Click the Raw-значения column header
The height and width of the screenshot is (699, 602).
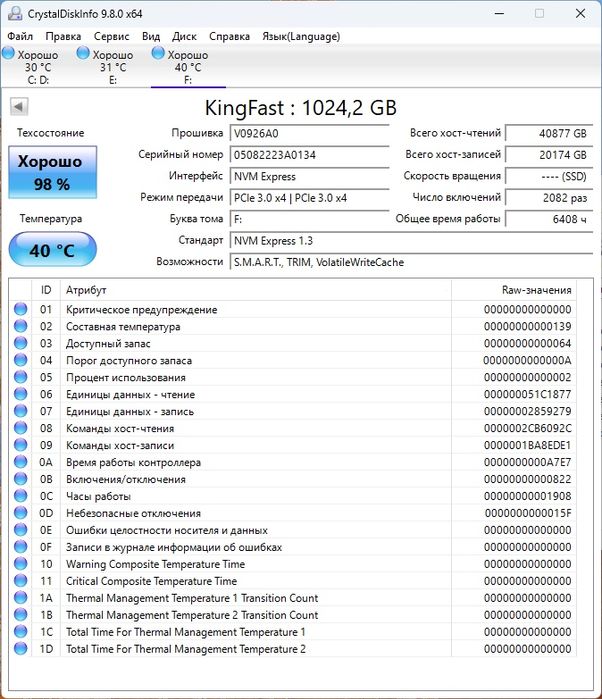514,290
